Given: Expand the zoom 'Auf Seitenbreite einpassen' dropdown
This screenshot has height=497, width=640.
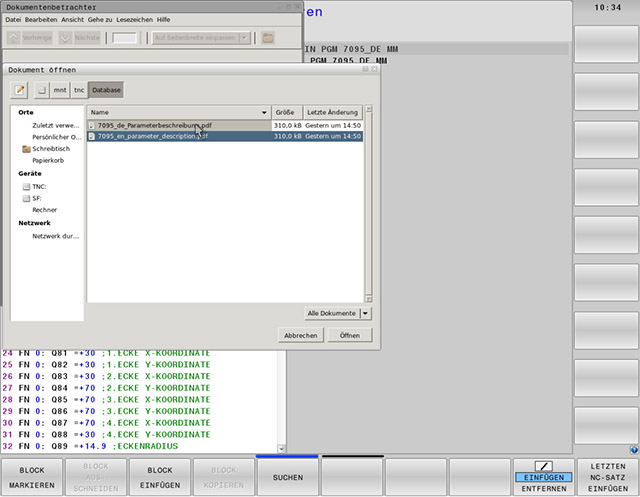Looking at the screenshot, I should click(x=200, y=38).
